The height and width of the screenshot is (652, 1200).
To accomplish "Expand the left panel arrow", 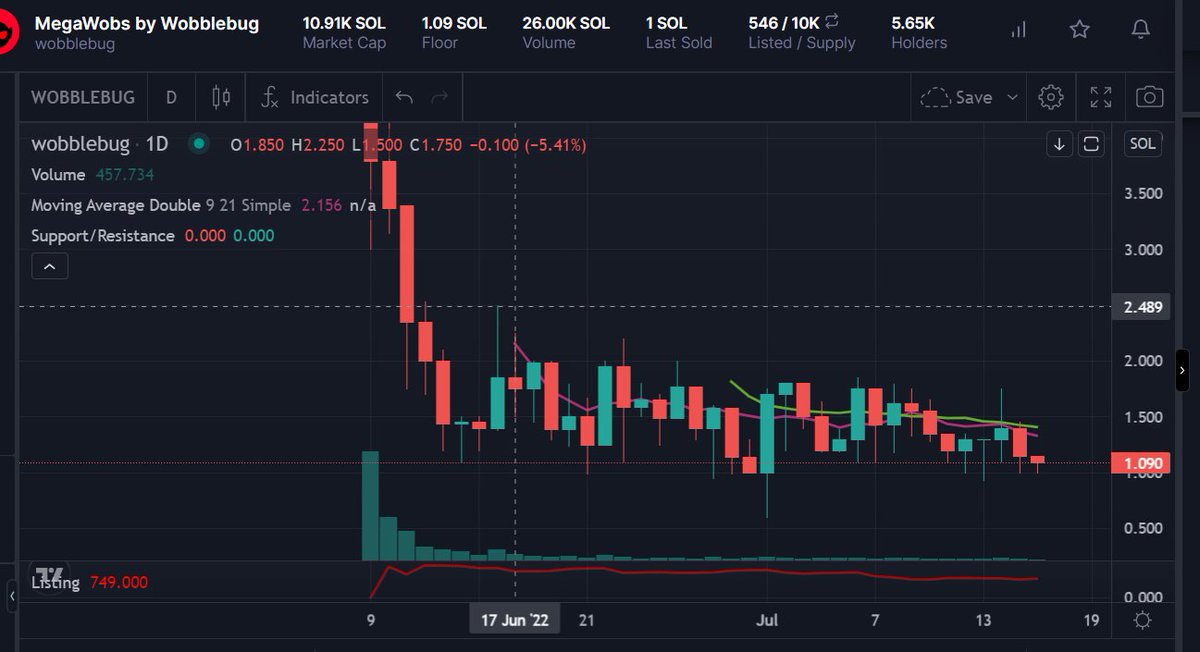I will [12, 596].
